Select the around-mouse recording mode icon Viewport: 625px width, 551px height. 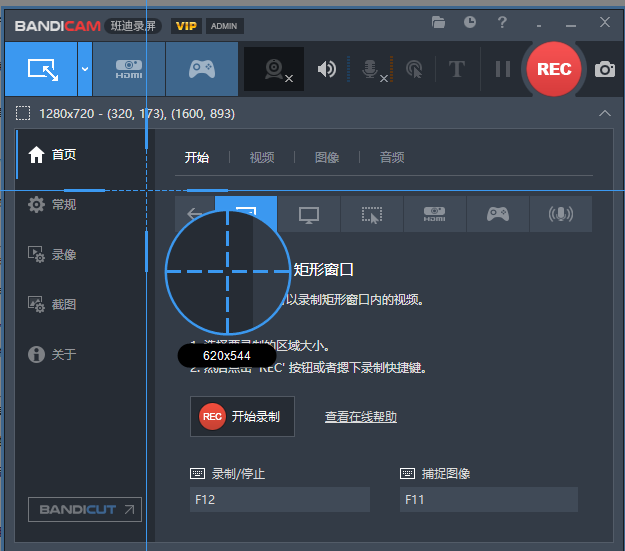[x=372, y=214]
